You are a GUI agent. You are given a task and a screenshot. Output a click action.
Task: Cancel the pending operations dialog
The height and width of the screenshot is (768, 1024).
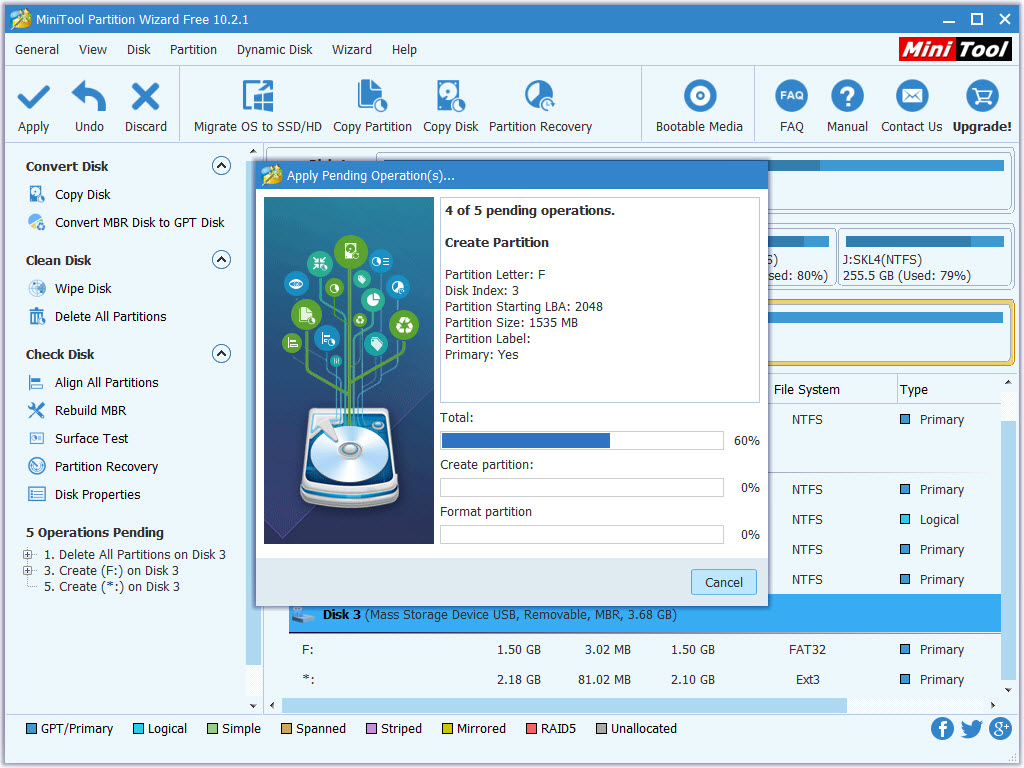pos(723,582)
